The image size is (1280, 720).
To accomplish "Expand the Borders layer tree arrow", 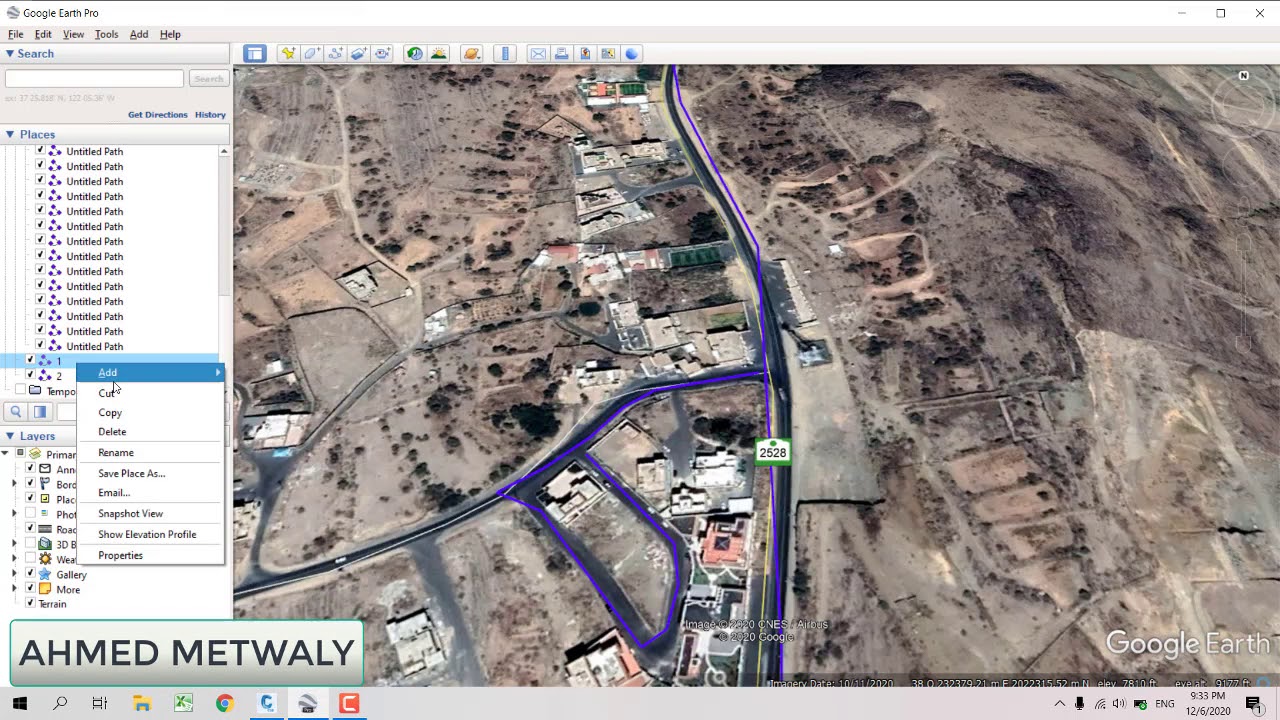I will (14, 484).
